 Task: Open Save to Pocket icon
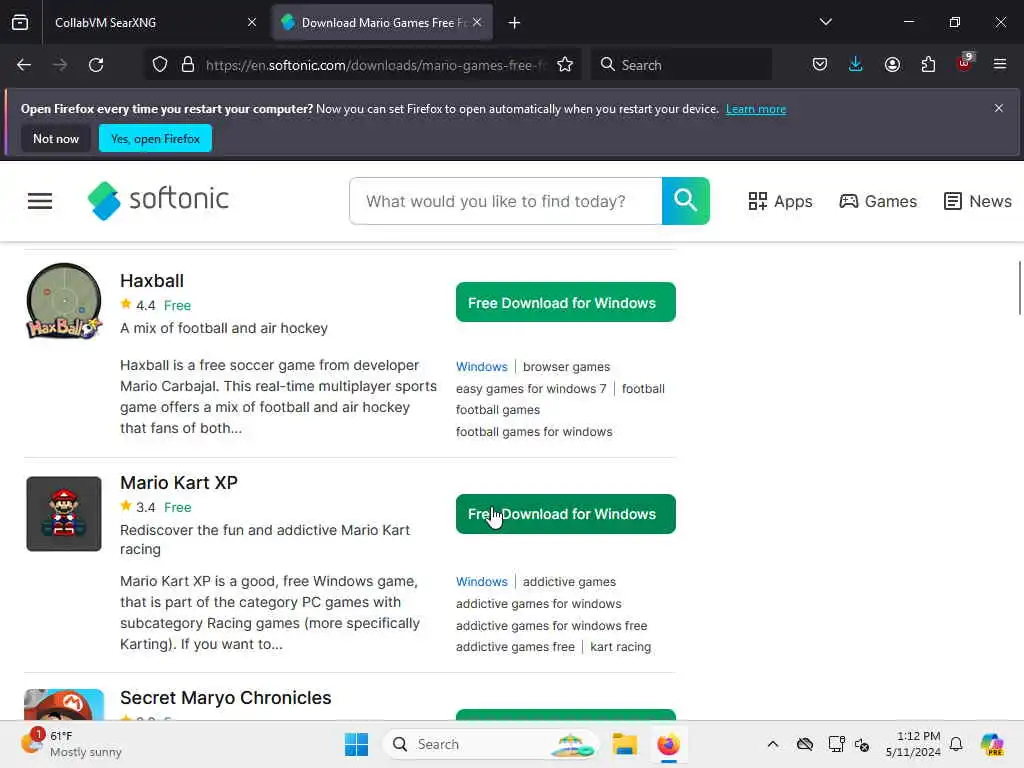click(820, 65)
